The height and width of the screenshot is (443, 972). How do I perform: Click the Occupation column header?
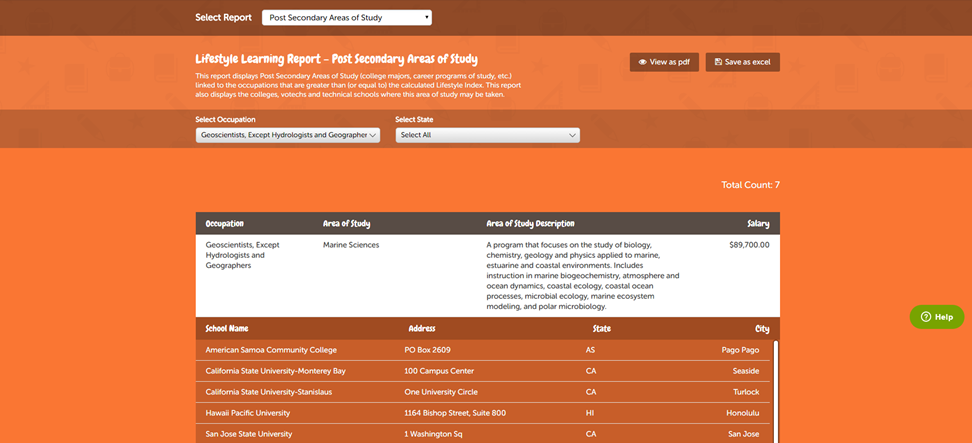click(225, 223)
